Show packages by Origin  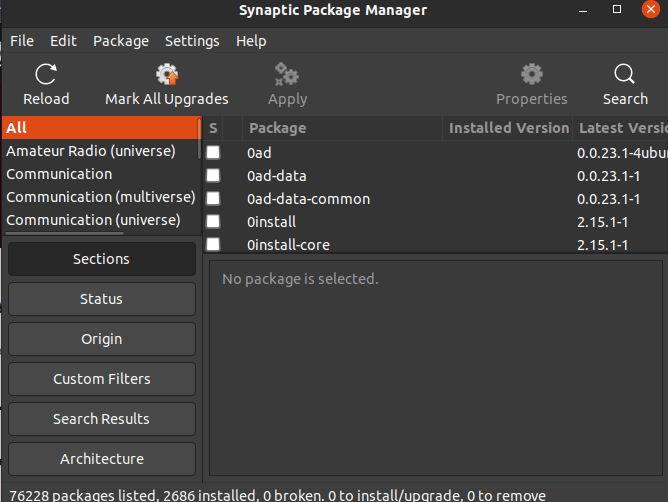(x=102, y=339)
